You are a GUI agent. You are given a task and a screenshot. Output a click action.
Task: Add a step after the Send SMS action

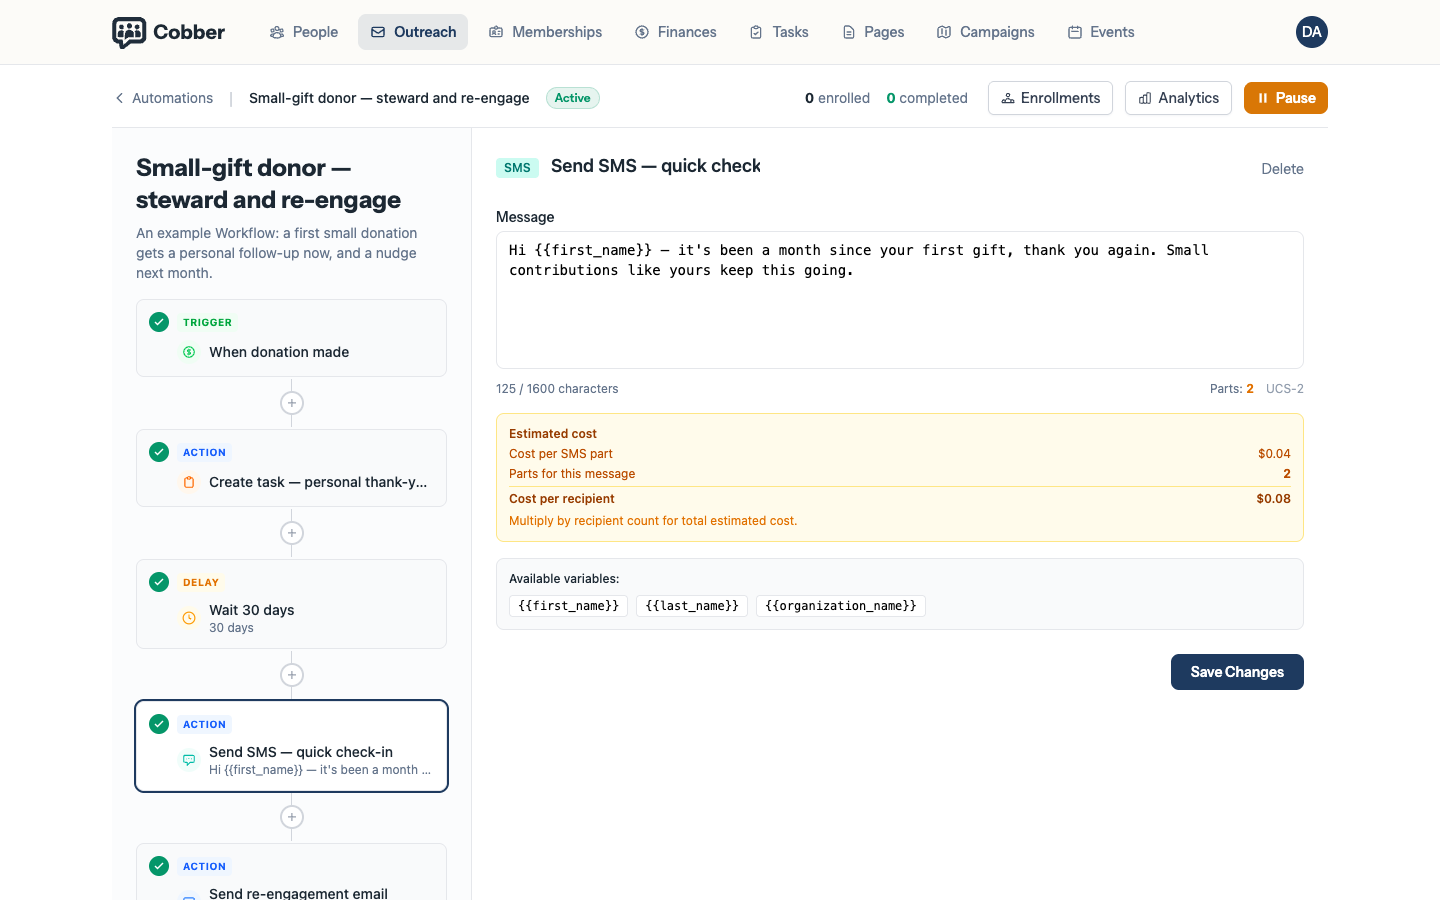click(292, 817)
